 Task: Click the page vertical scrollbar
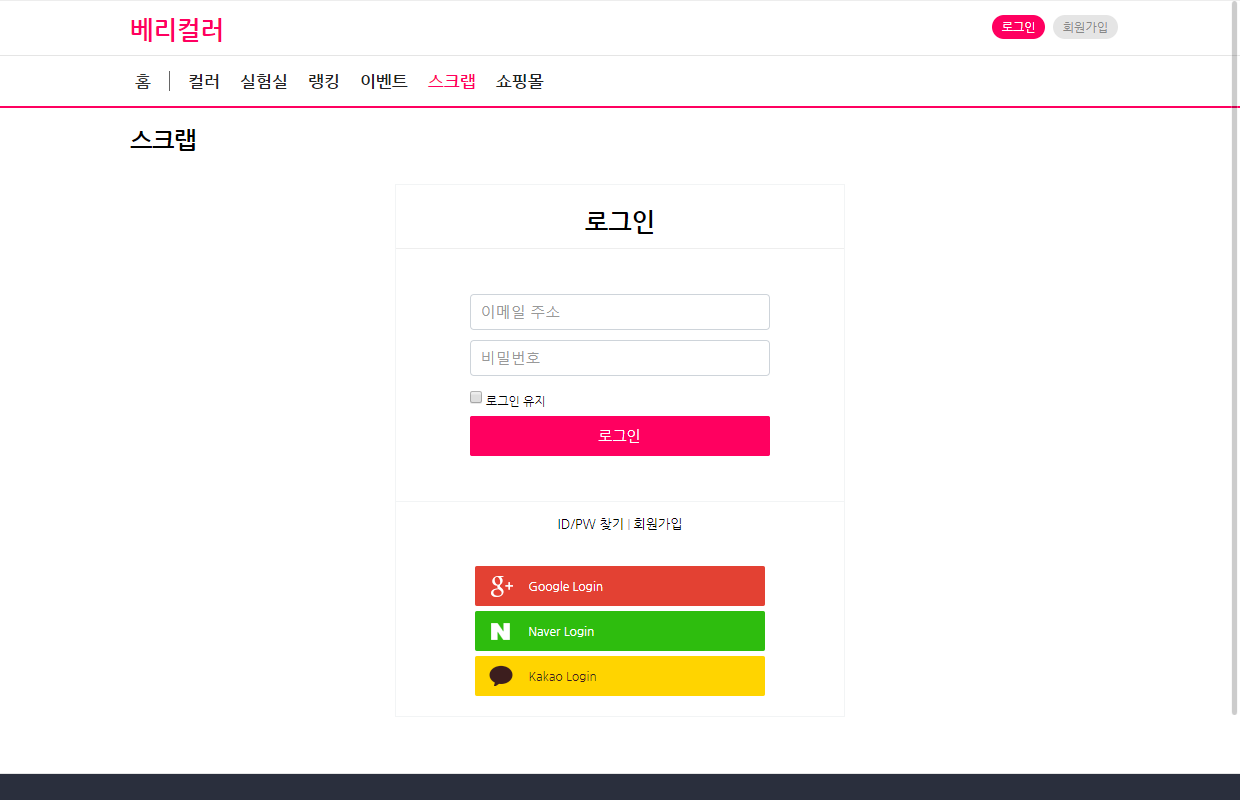click(1234, 360)
